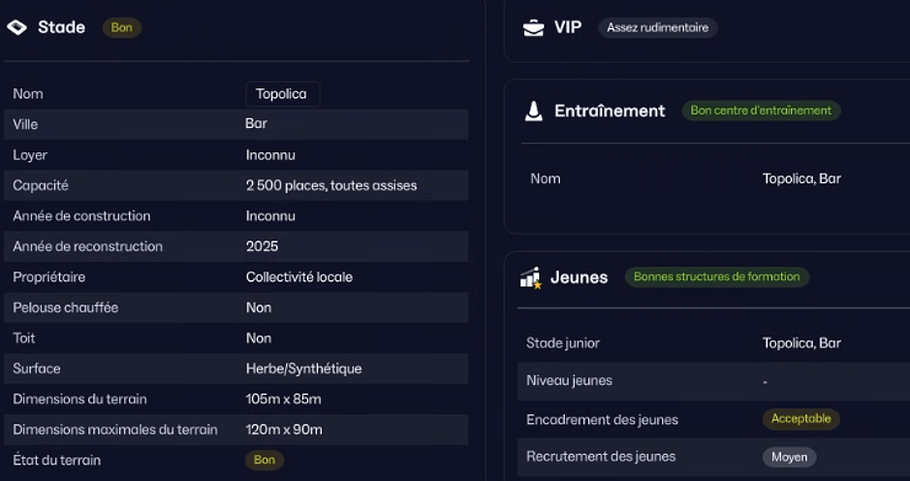
Task: Click the Stade stadium icon
Action: tap(17, 27)
